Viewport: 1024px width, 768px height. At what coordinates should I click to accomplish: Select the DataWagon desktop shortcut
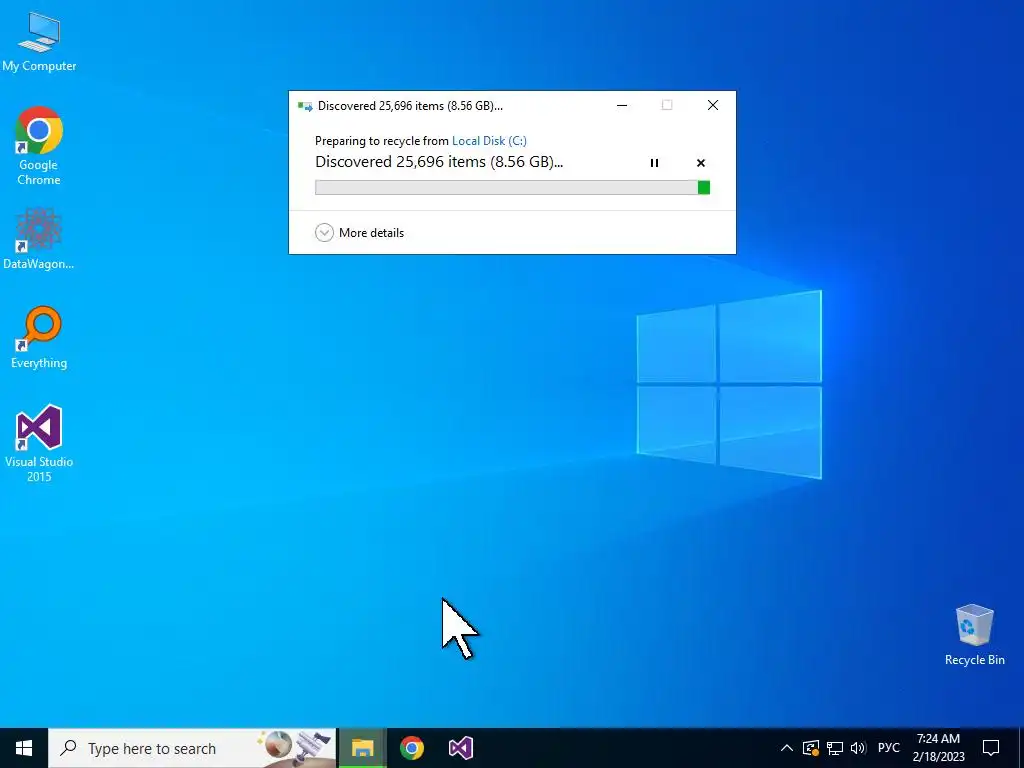click(39, 238)
